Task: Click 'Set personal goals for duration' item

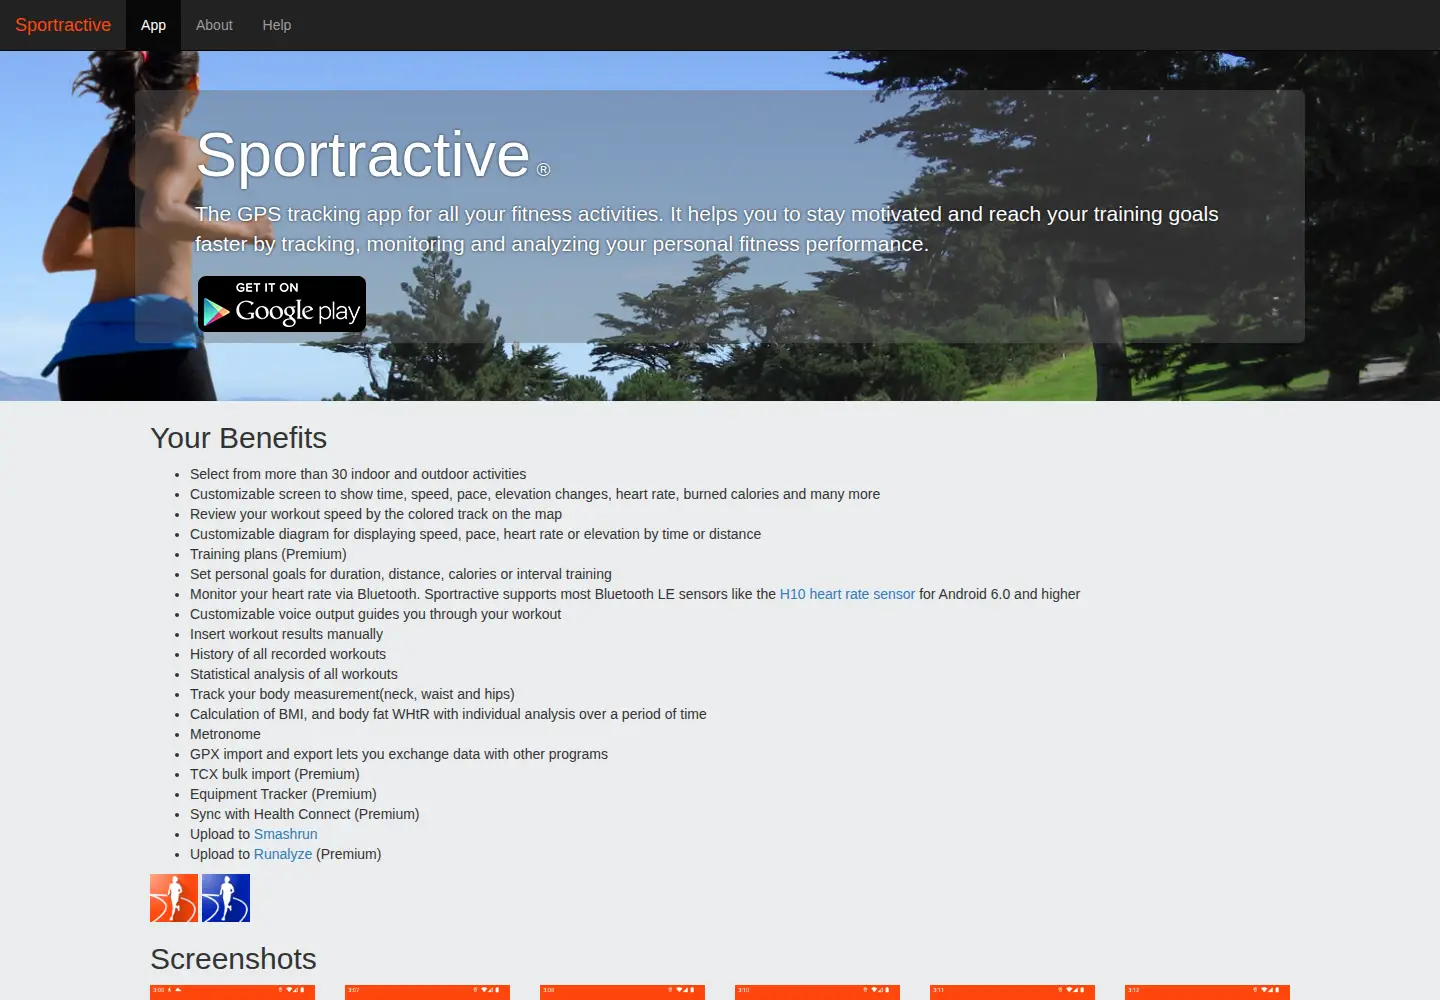Action: click(401, 574)
